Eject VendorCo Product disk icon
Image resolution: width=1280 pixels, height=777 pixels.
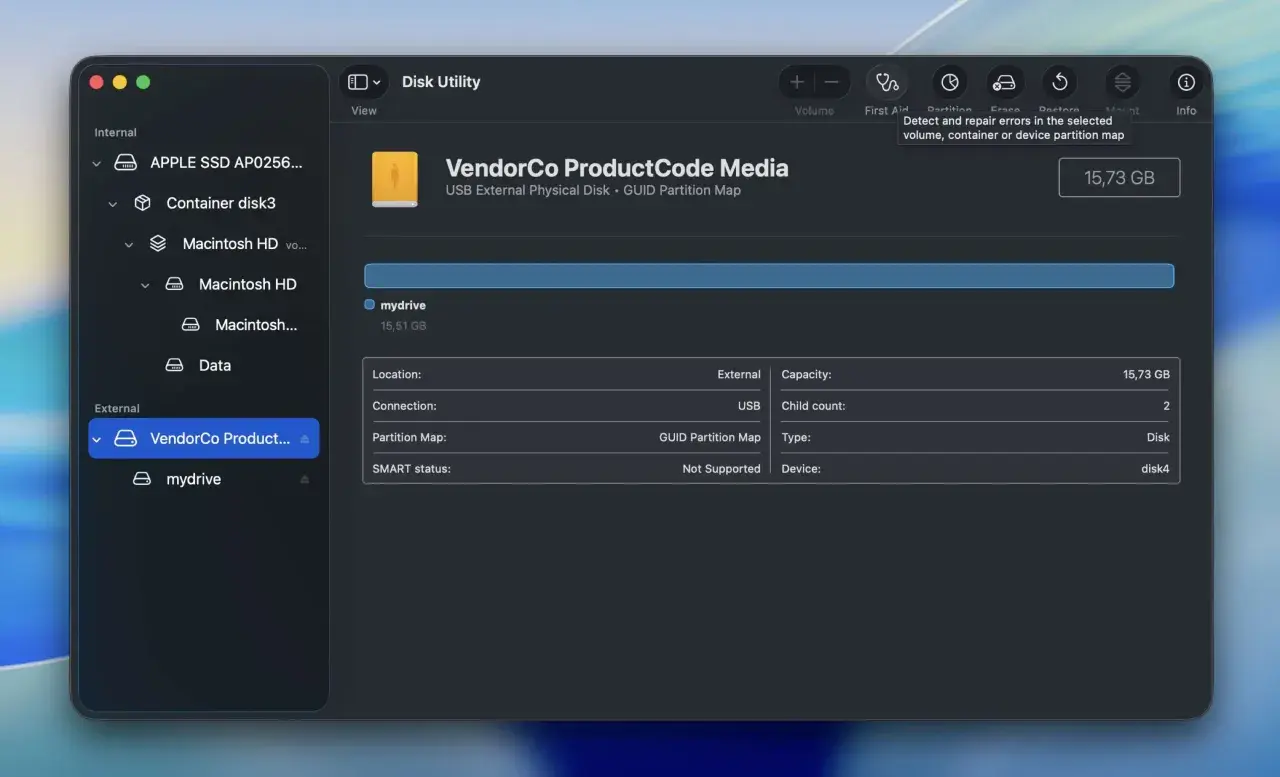(x=305, y=439)
